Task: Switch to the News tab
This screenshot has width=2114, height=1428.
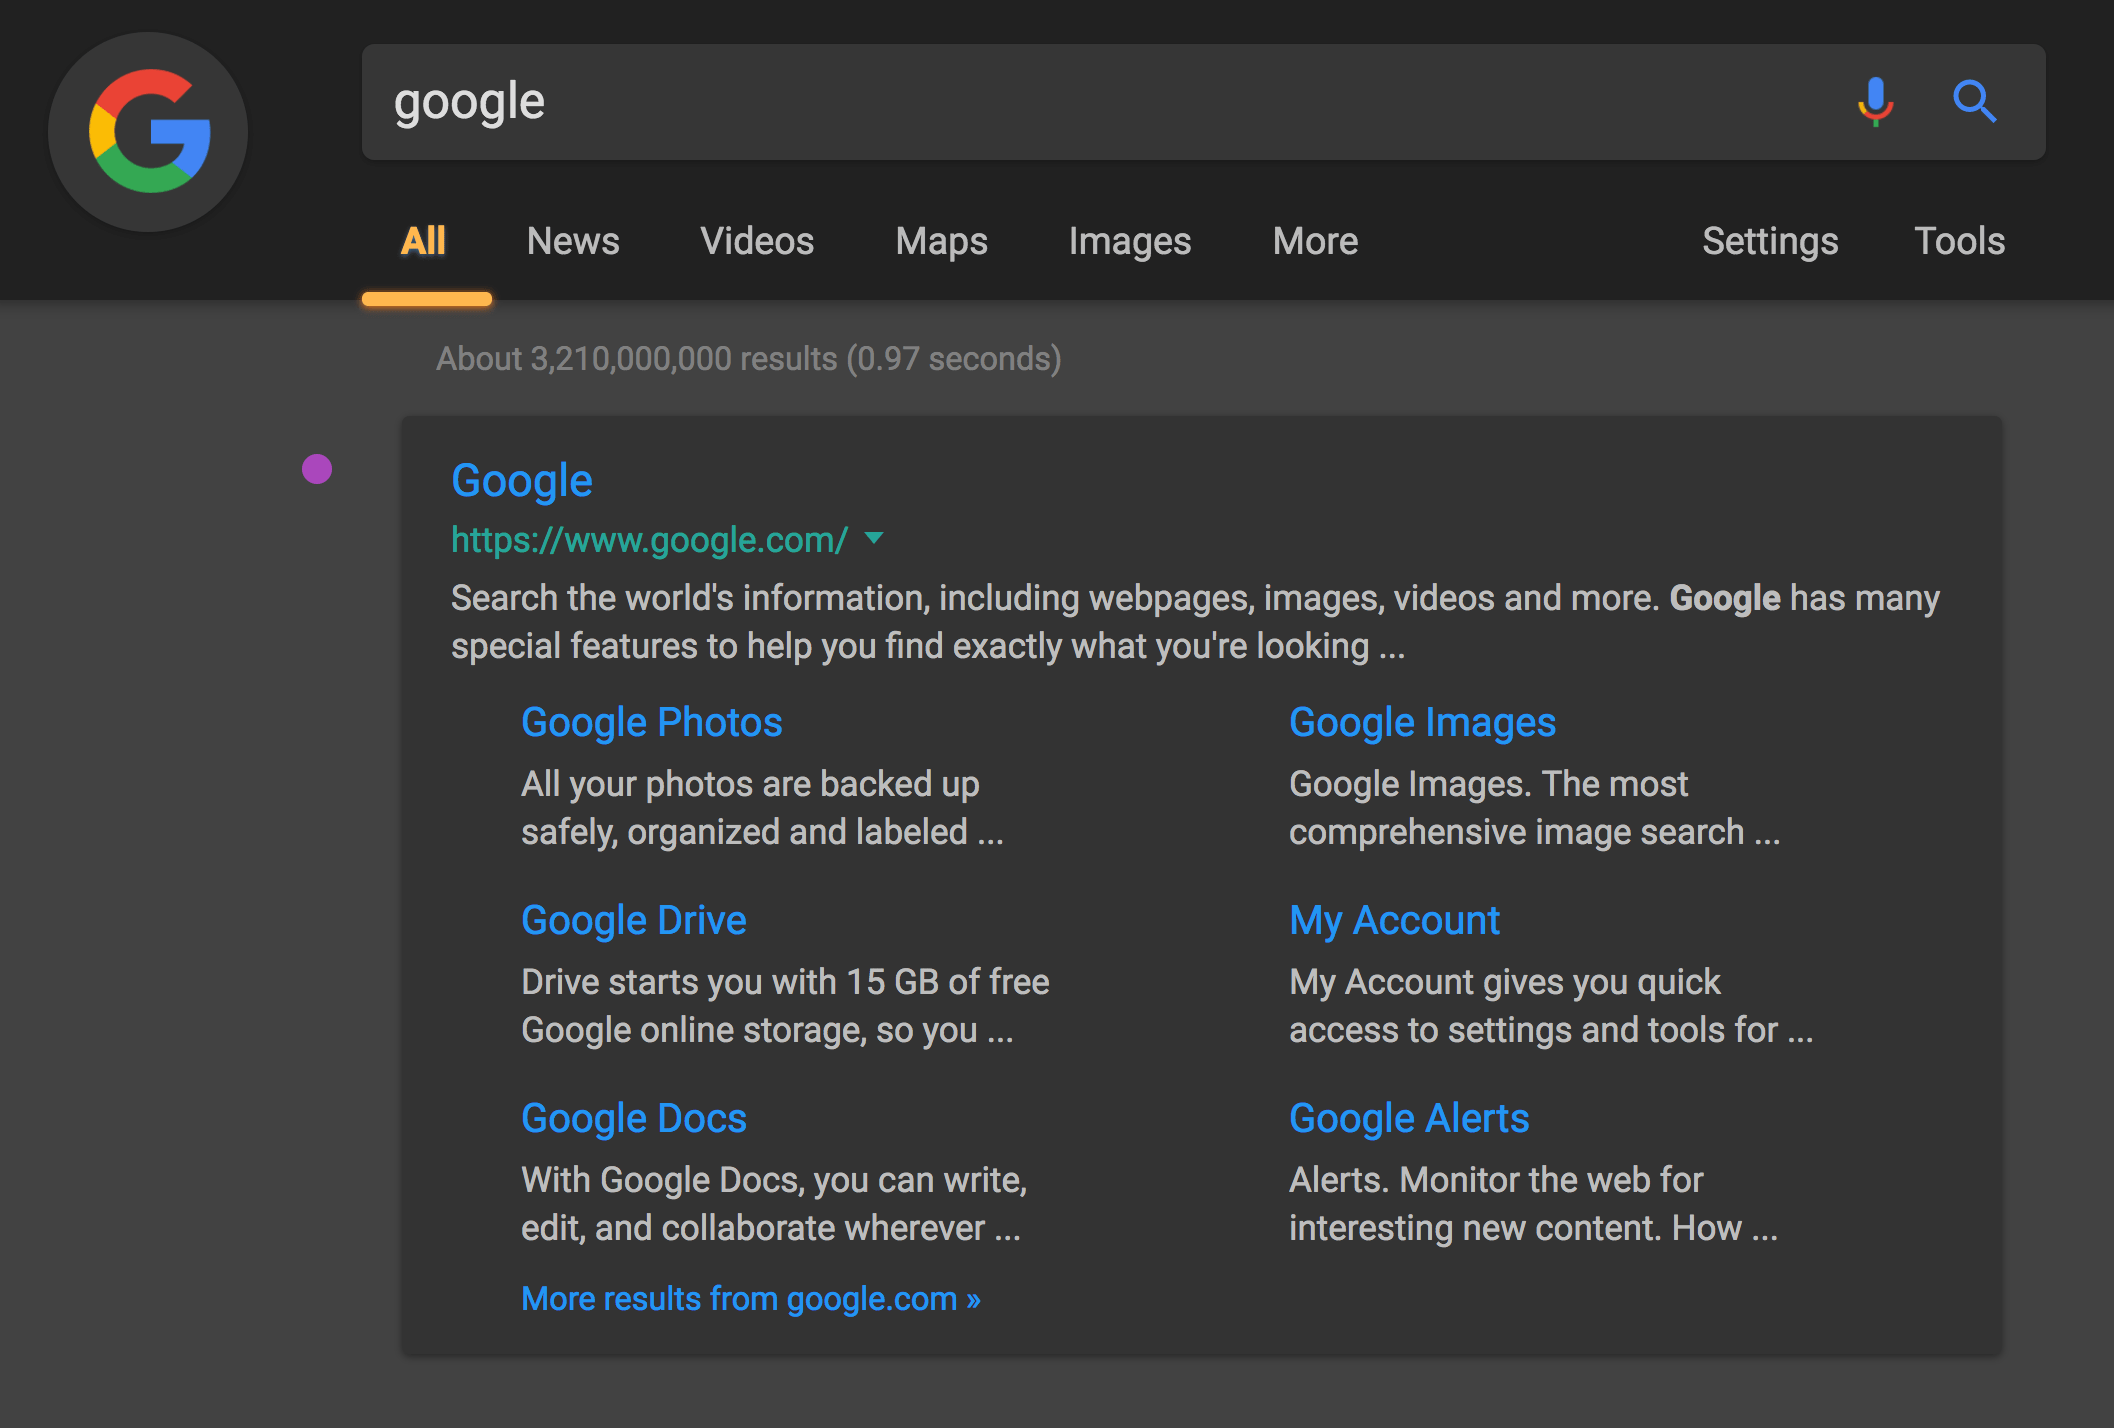Action: (x=573, y=241)
